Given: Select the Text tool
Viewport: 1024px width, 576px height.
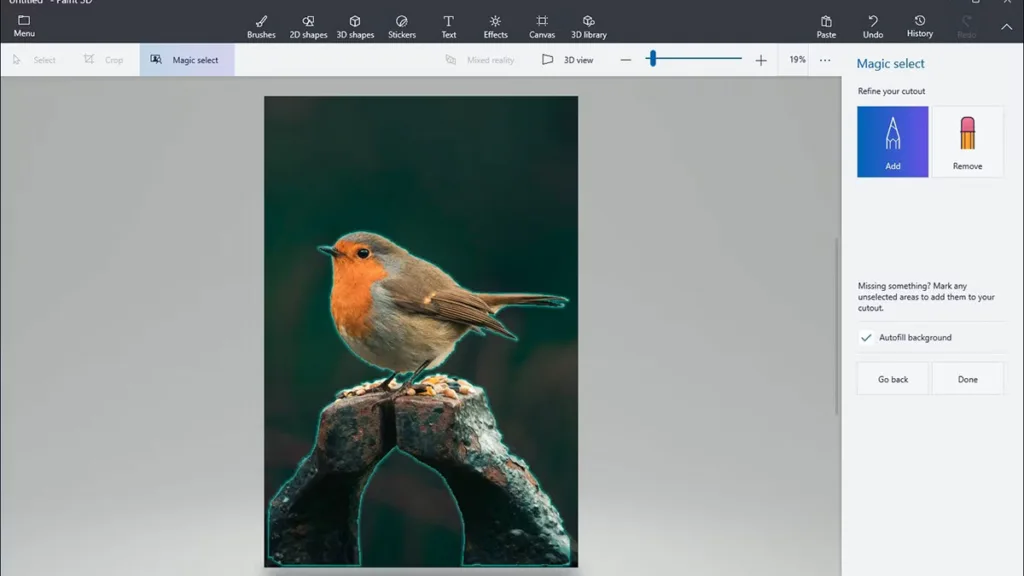Looking at the screenshot, I should point(449,27).
